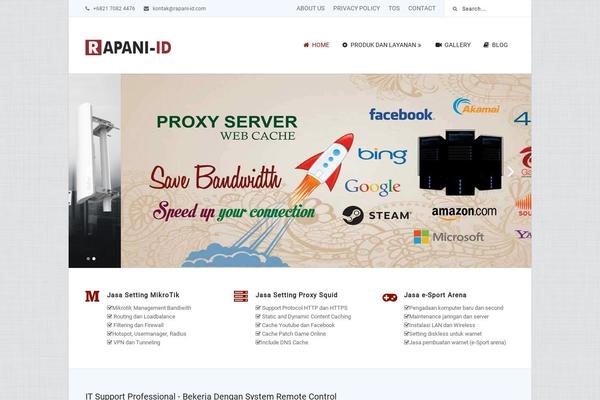Click the next slide arrow on banner

click(510, 171)
